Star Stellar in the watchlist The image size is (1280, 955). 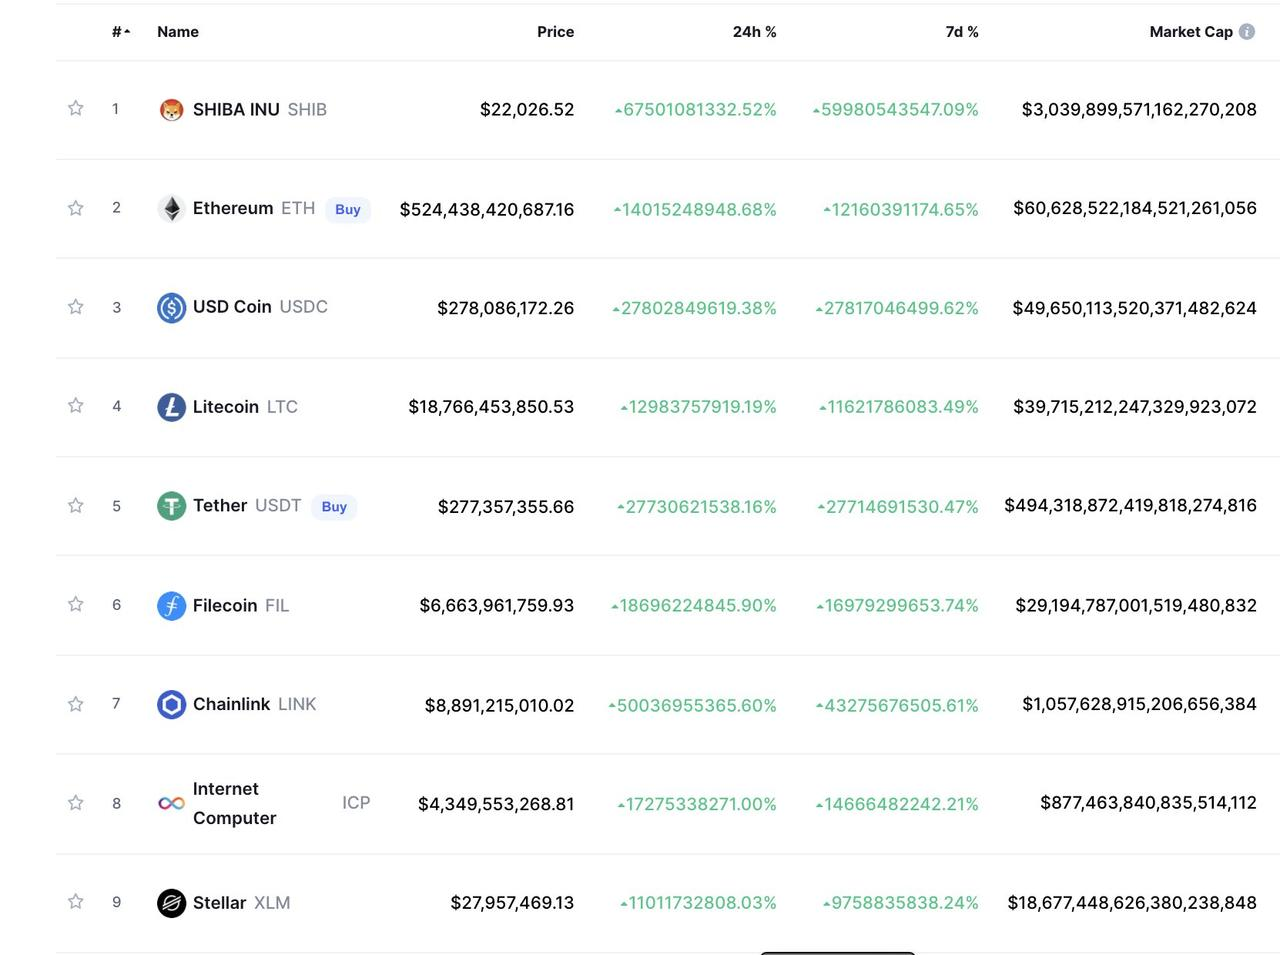pos(75,902)
